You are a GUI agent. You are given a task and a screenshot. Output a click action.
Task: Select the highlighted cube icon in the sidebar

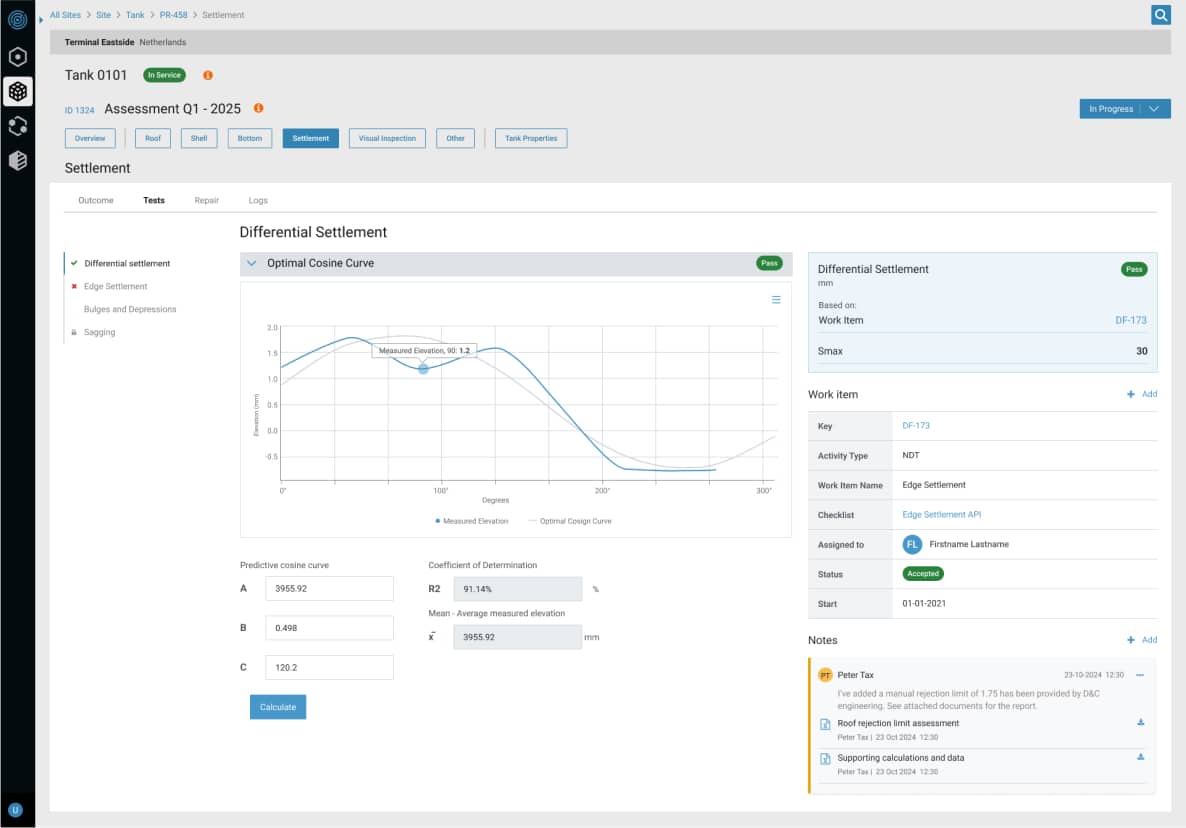coord(17,91)
